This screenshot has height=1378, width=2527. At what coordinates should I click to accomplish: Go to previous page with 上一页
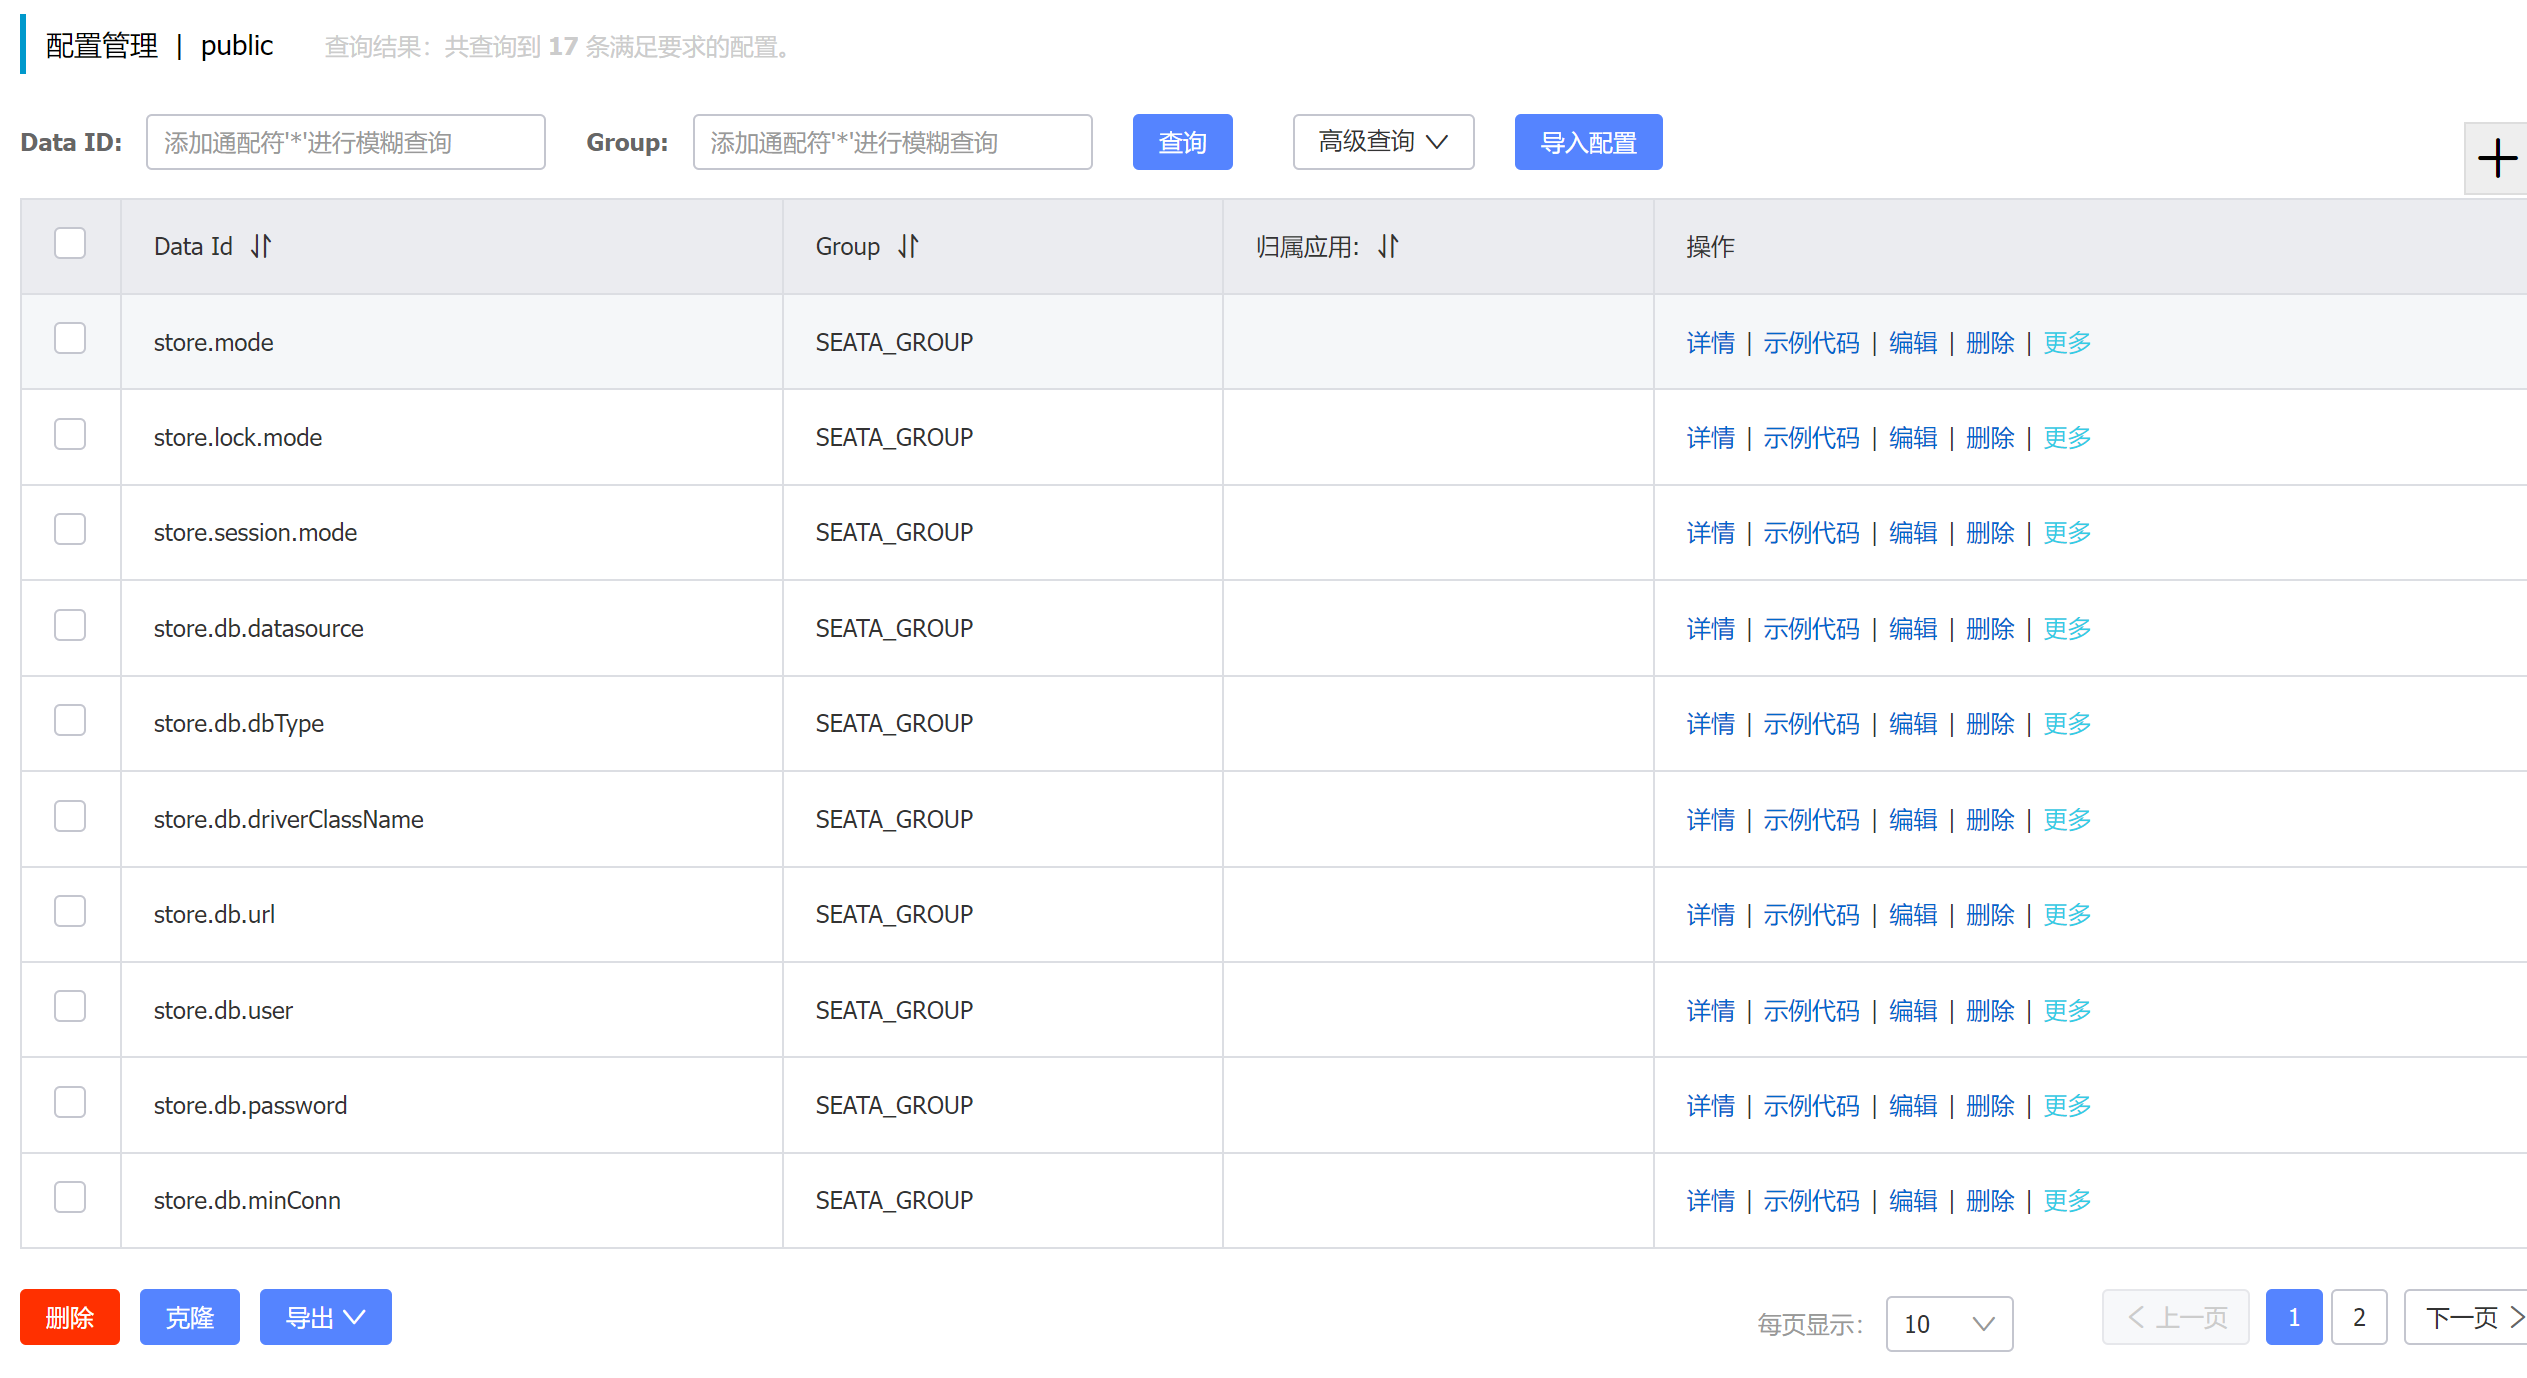click(x=2176, y=1317)
